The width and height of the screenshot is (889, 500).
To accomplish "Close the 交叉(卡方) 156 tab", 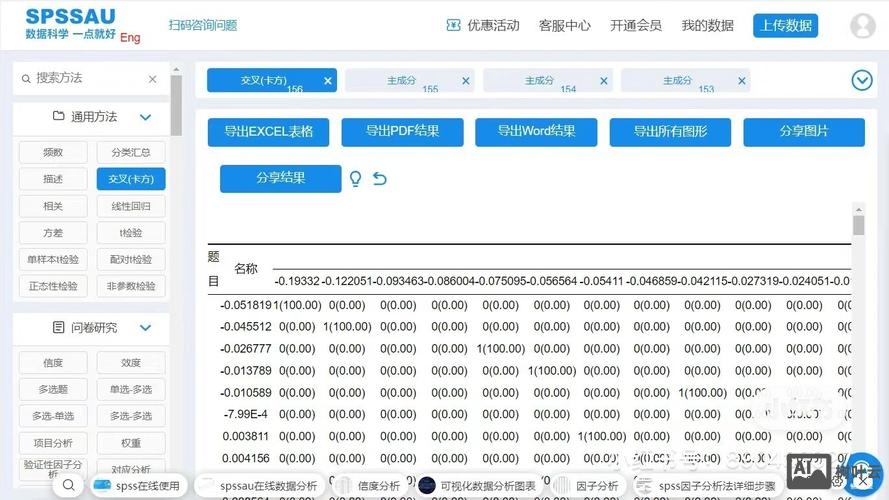I will pos(328,81).
